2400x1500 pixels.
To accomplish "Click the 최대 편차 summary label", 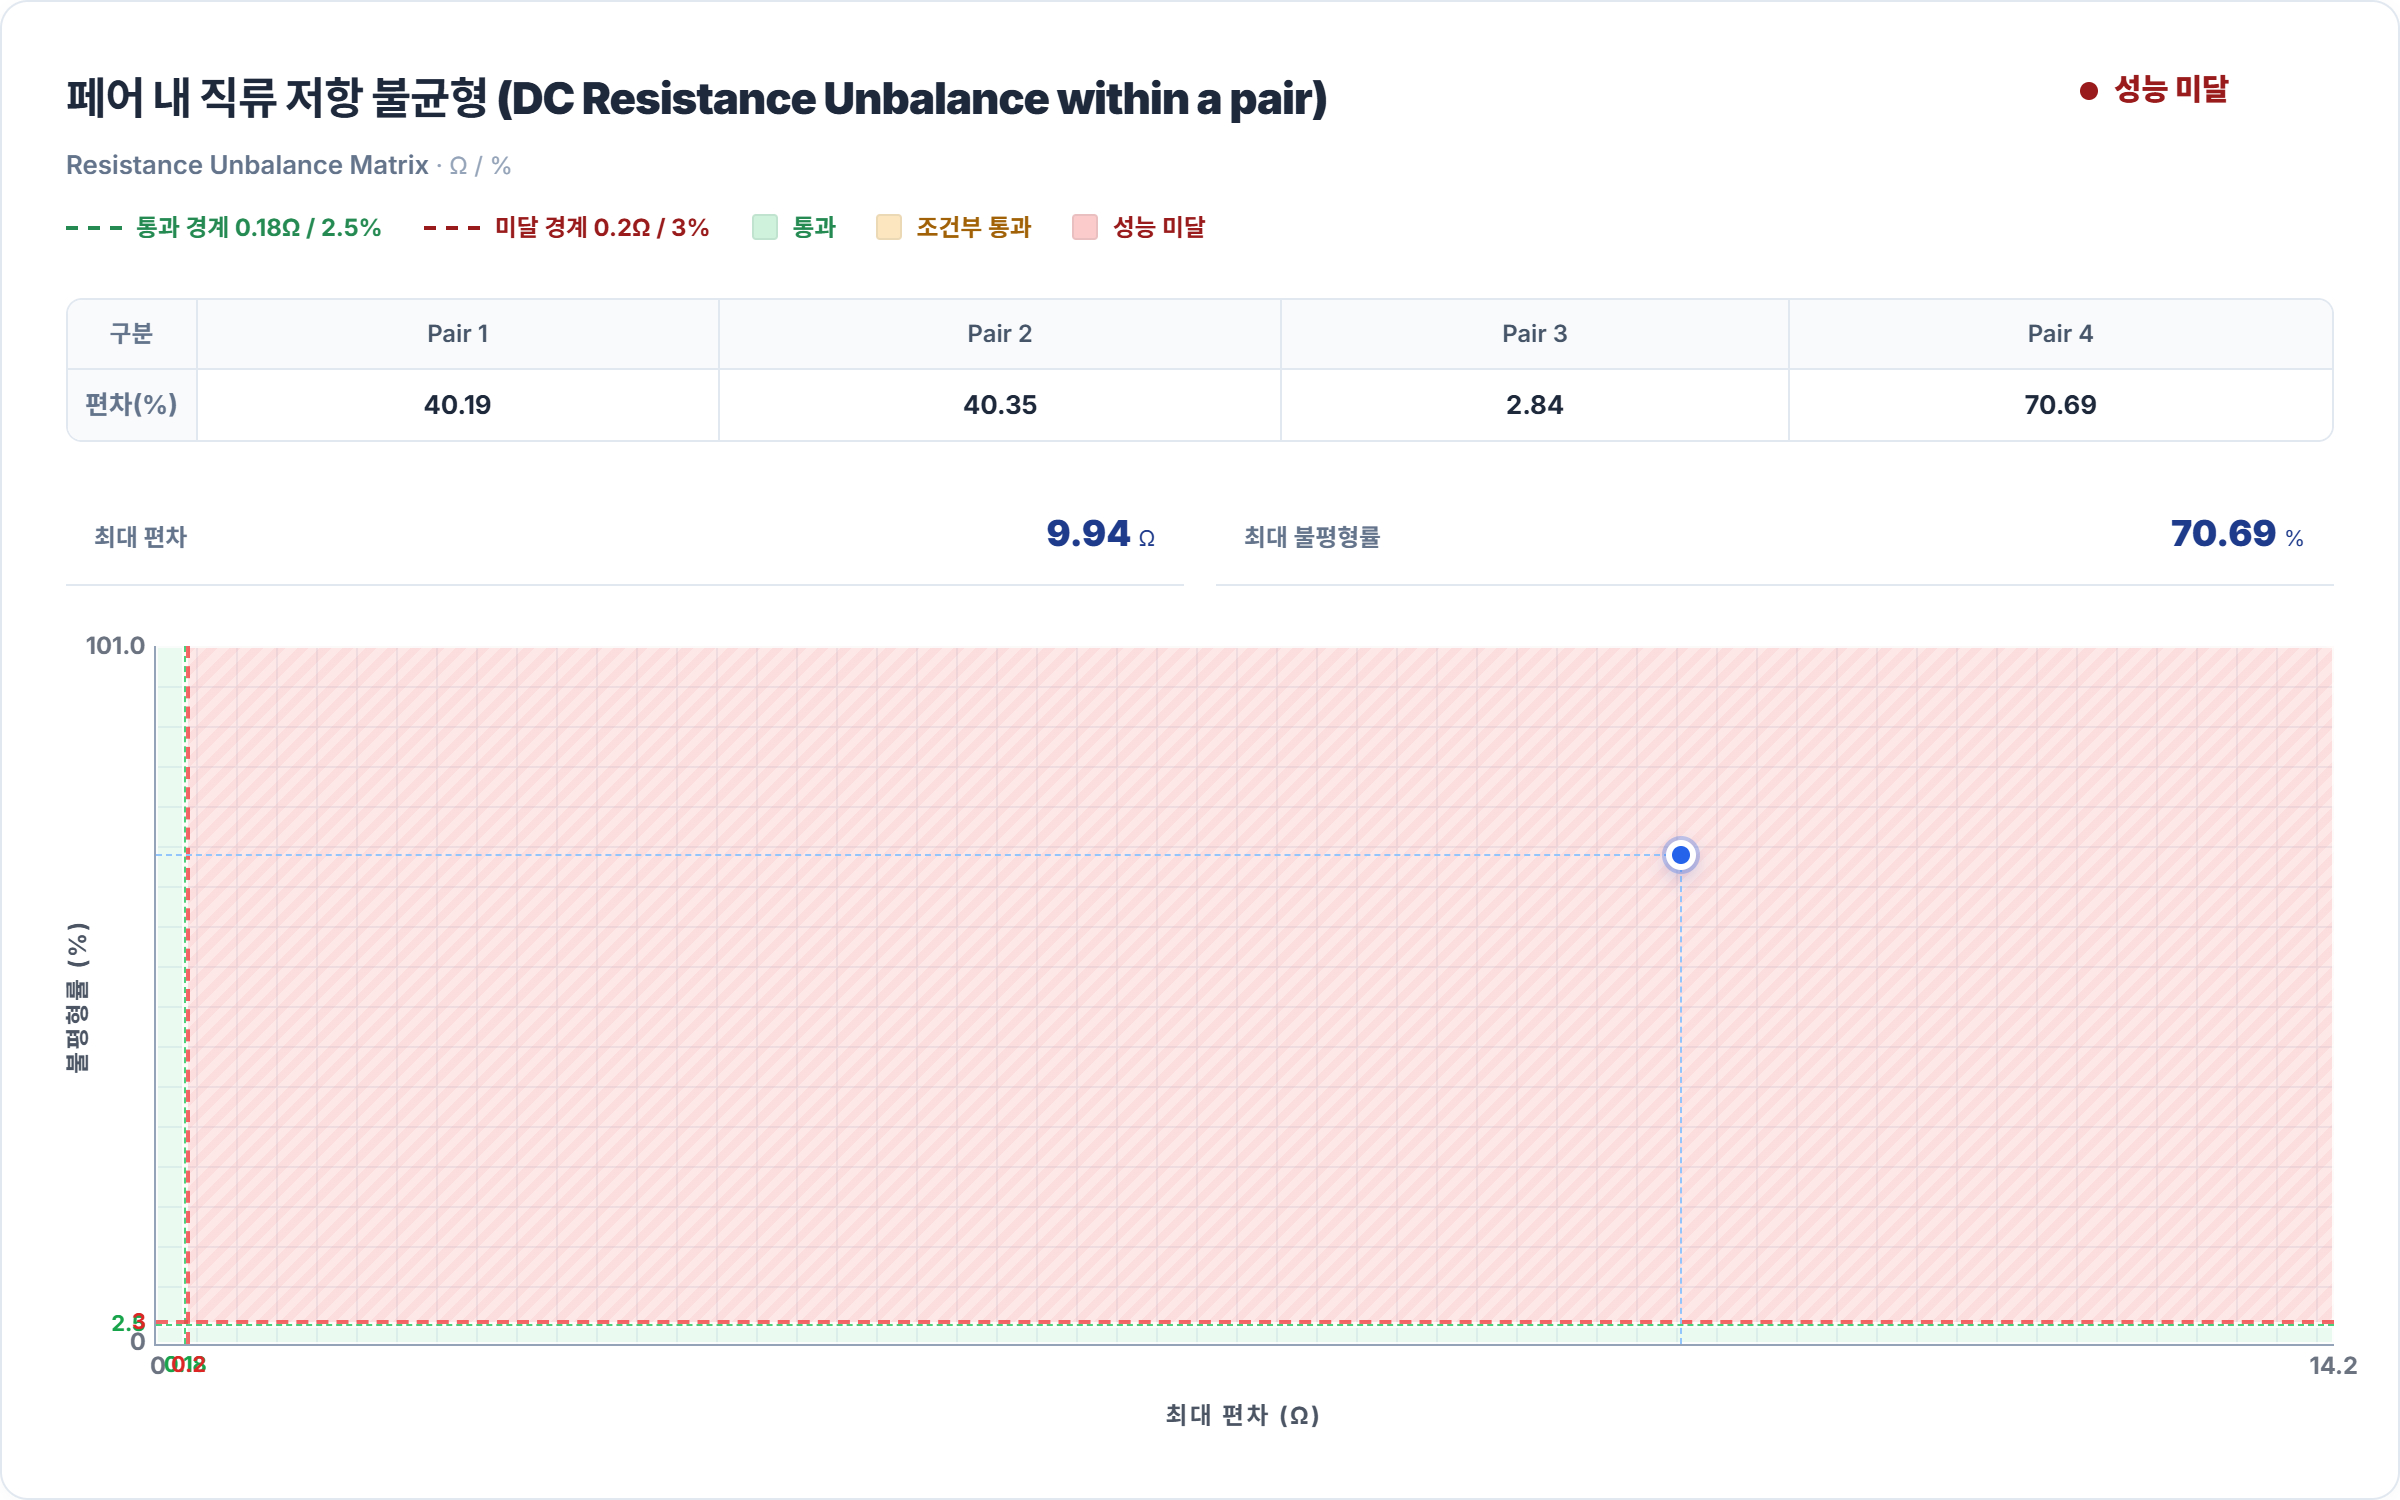I will 140,537.
